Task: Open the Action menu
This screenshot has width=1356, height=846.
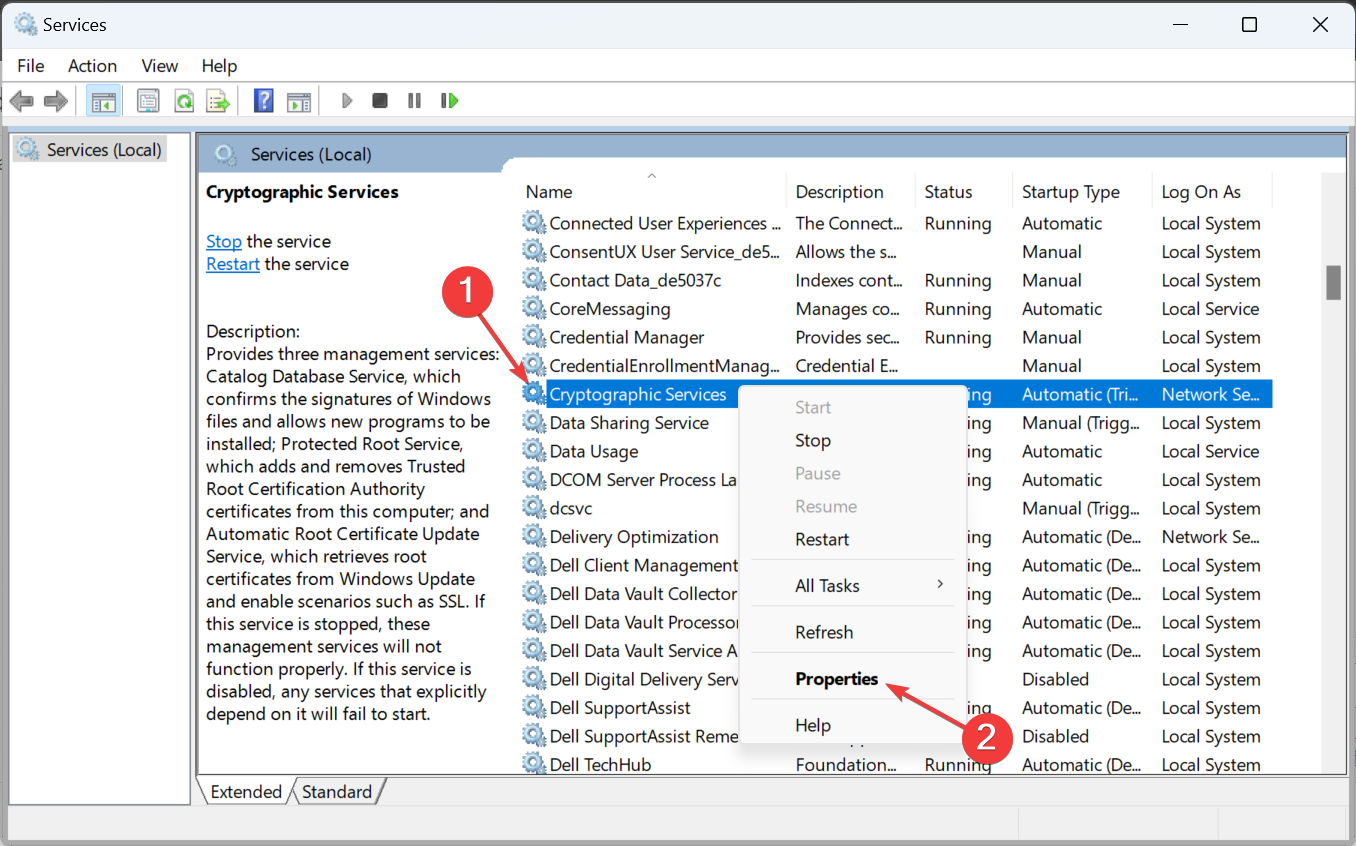Action: (92, 66)
